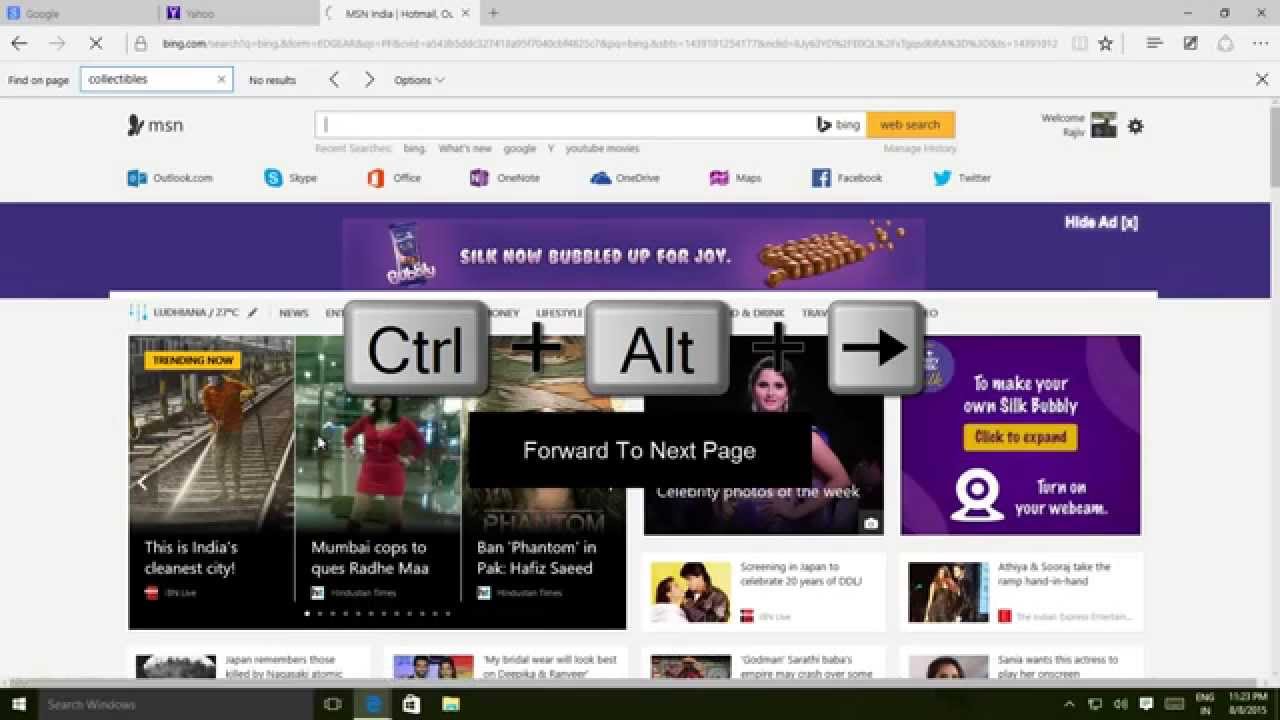
Task: Open the More actions menu
Action: [x=1260, y=43]
